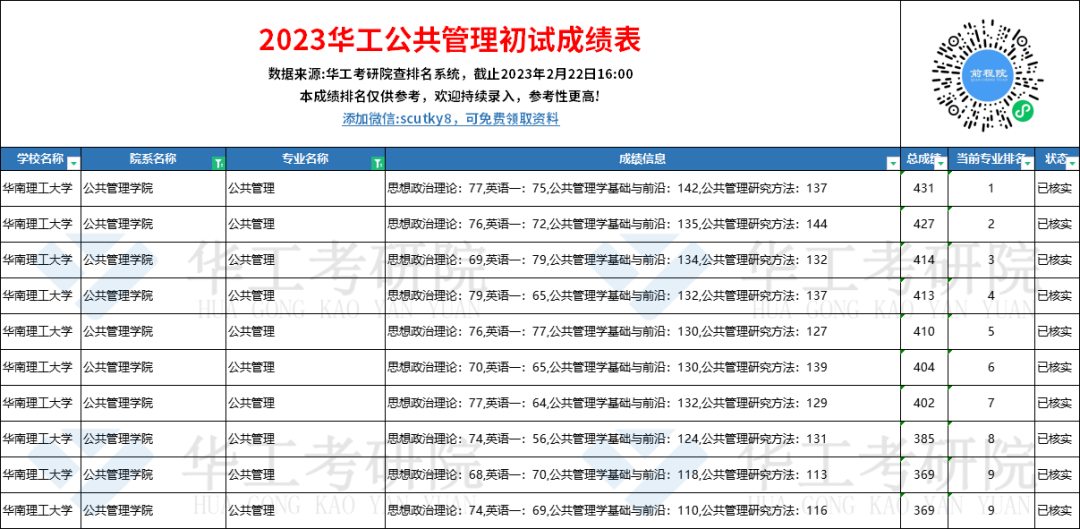Select the total score cell 385
The height and width of the screenshot is (529, 1080).
coord(924,439)
